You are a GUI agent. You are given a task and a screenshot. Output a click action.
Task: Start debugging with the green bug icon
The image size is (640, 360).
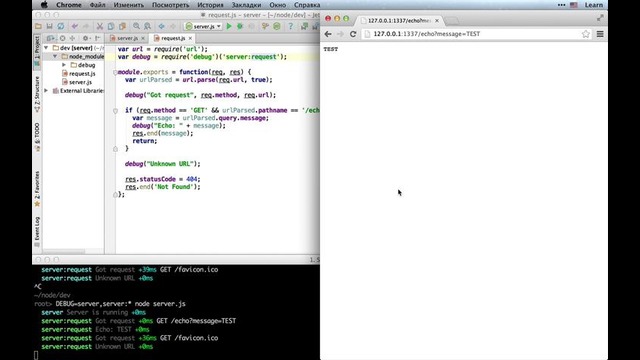[240, 26]
